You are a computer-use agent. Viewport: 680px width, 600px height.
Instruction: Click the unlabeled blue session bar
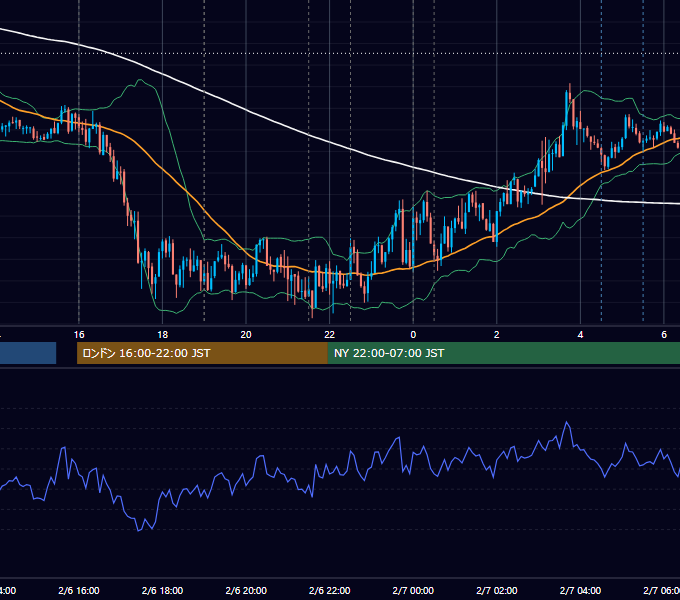pyautogui.click(x=28, y=353)
